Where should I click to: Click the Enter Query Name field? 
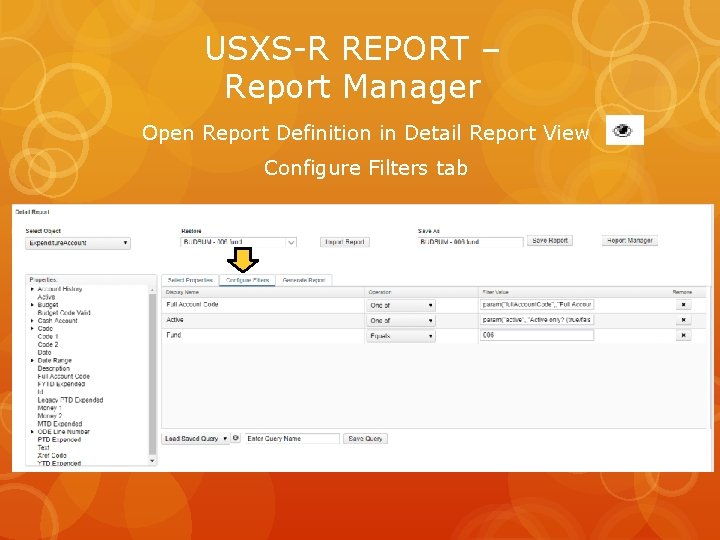[292, 439]
